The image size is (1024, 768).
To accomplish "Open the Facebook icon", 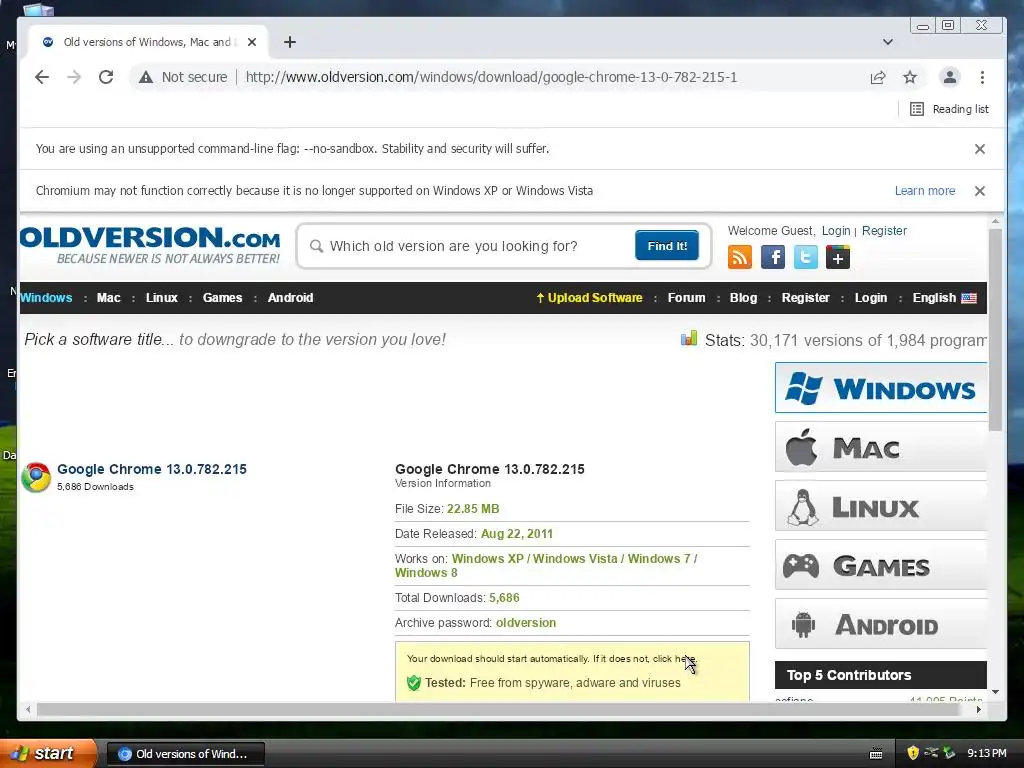I will [x=773, y=257].
